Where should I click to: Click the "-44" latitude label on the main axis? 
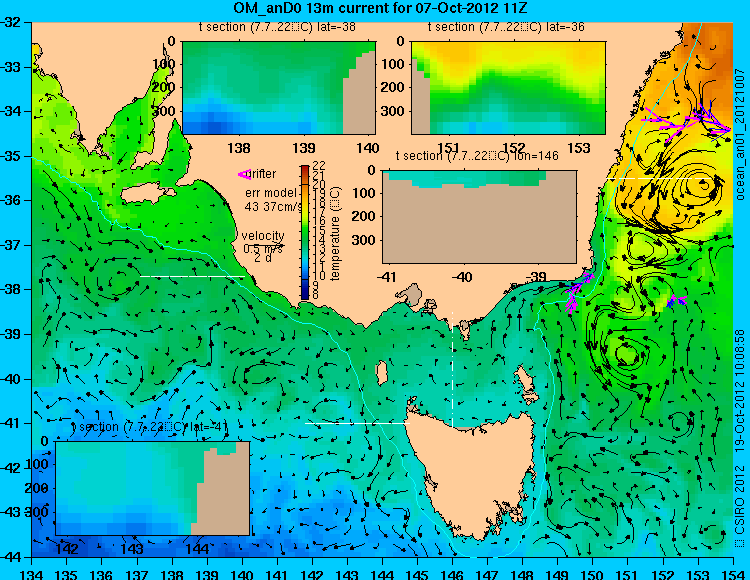coord(10,557)
